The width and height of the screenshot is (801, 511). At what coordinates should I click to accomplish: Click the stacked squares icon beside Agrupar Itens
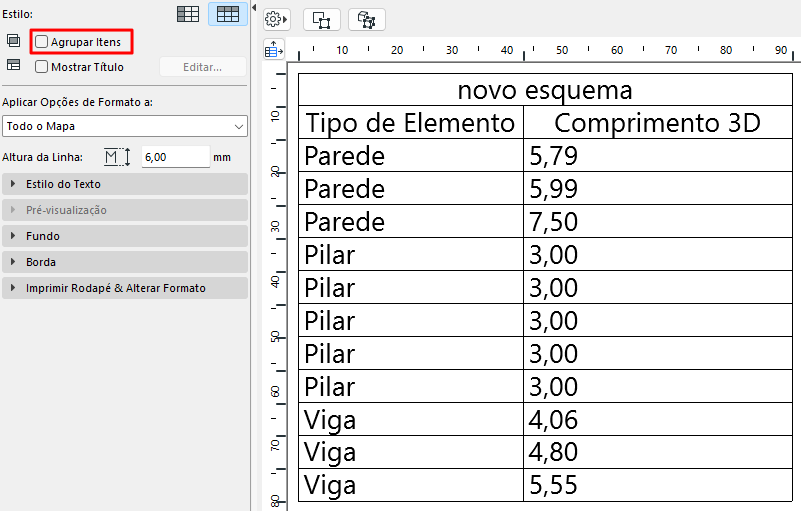tap(13, 42)
